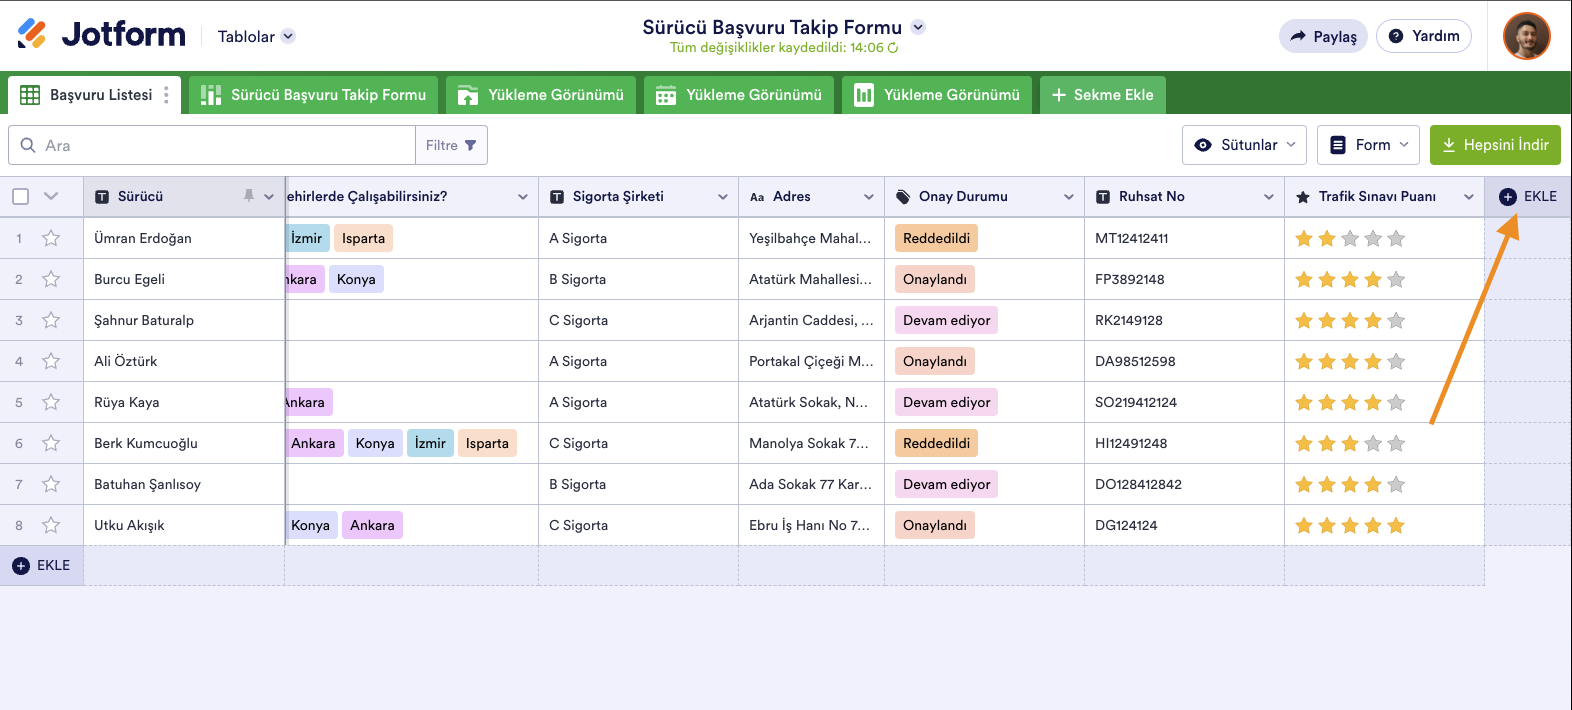The image size is (1572, 710).
Task: Add a new tab with Sekme Ekle
Action: tap(1102, 95)
